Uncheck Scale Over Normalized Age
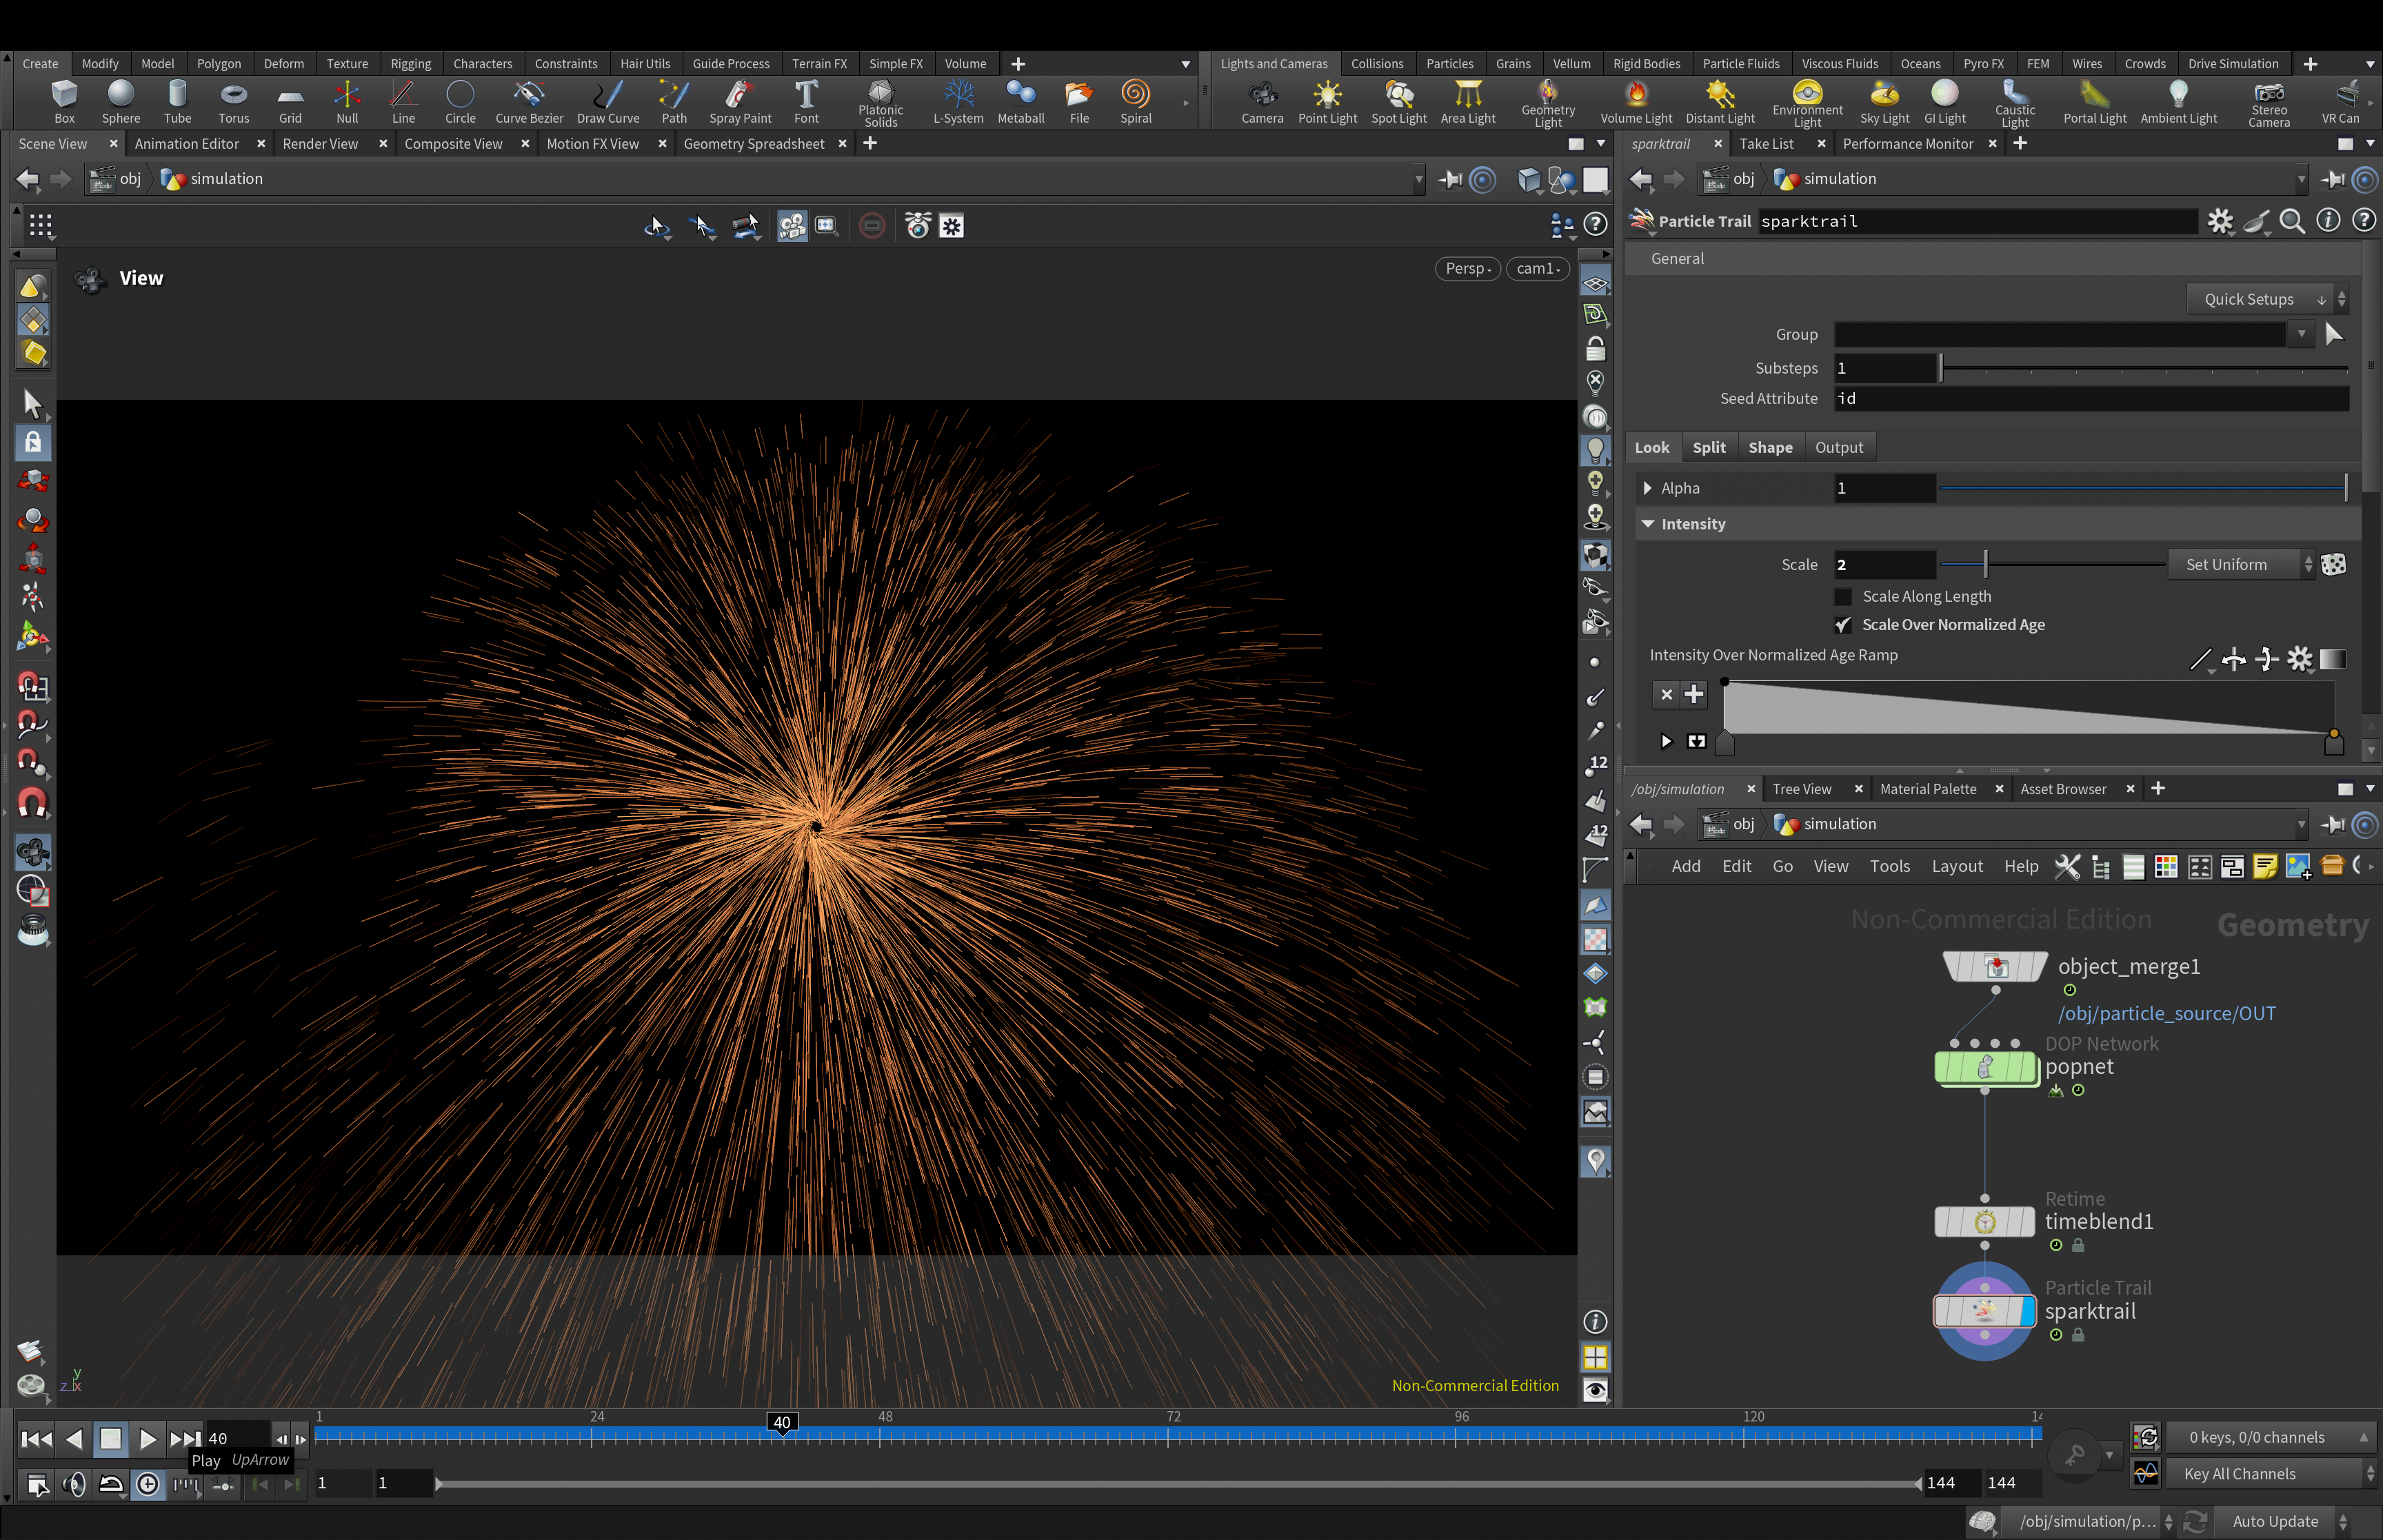This screenshot has width=2383, height=1540. pyautogui.click(x=1843, y=625)
